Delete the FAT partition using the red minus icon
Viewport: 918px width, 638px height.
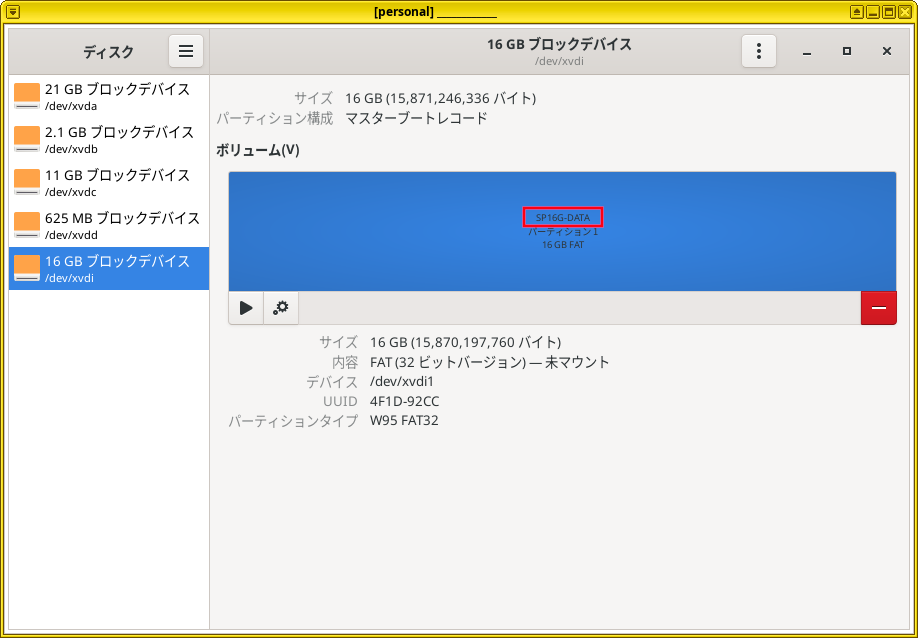tap(878, 308)
